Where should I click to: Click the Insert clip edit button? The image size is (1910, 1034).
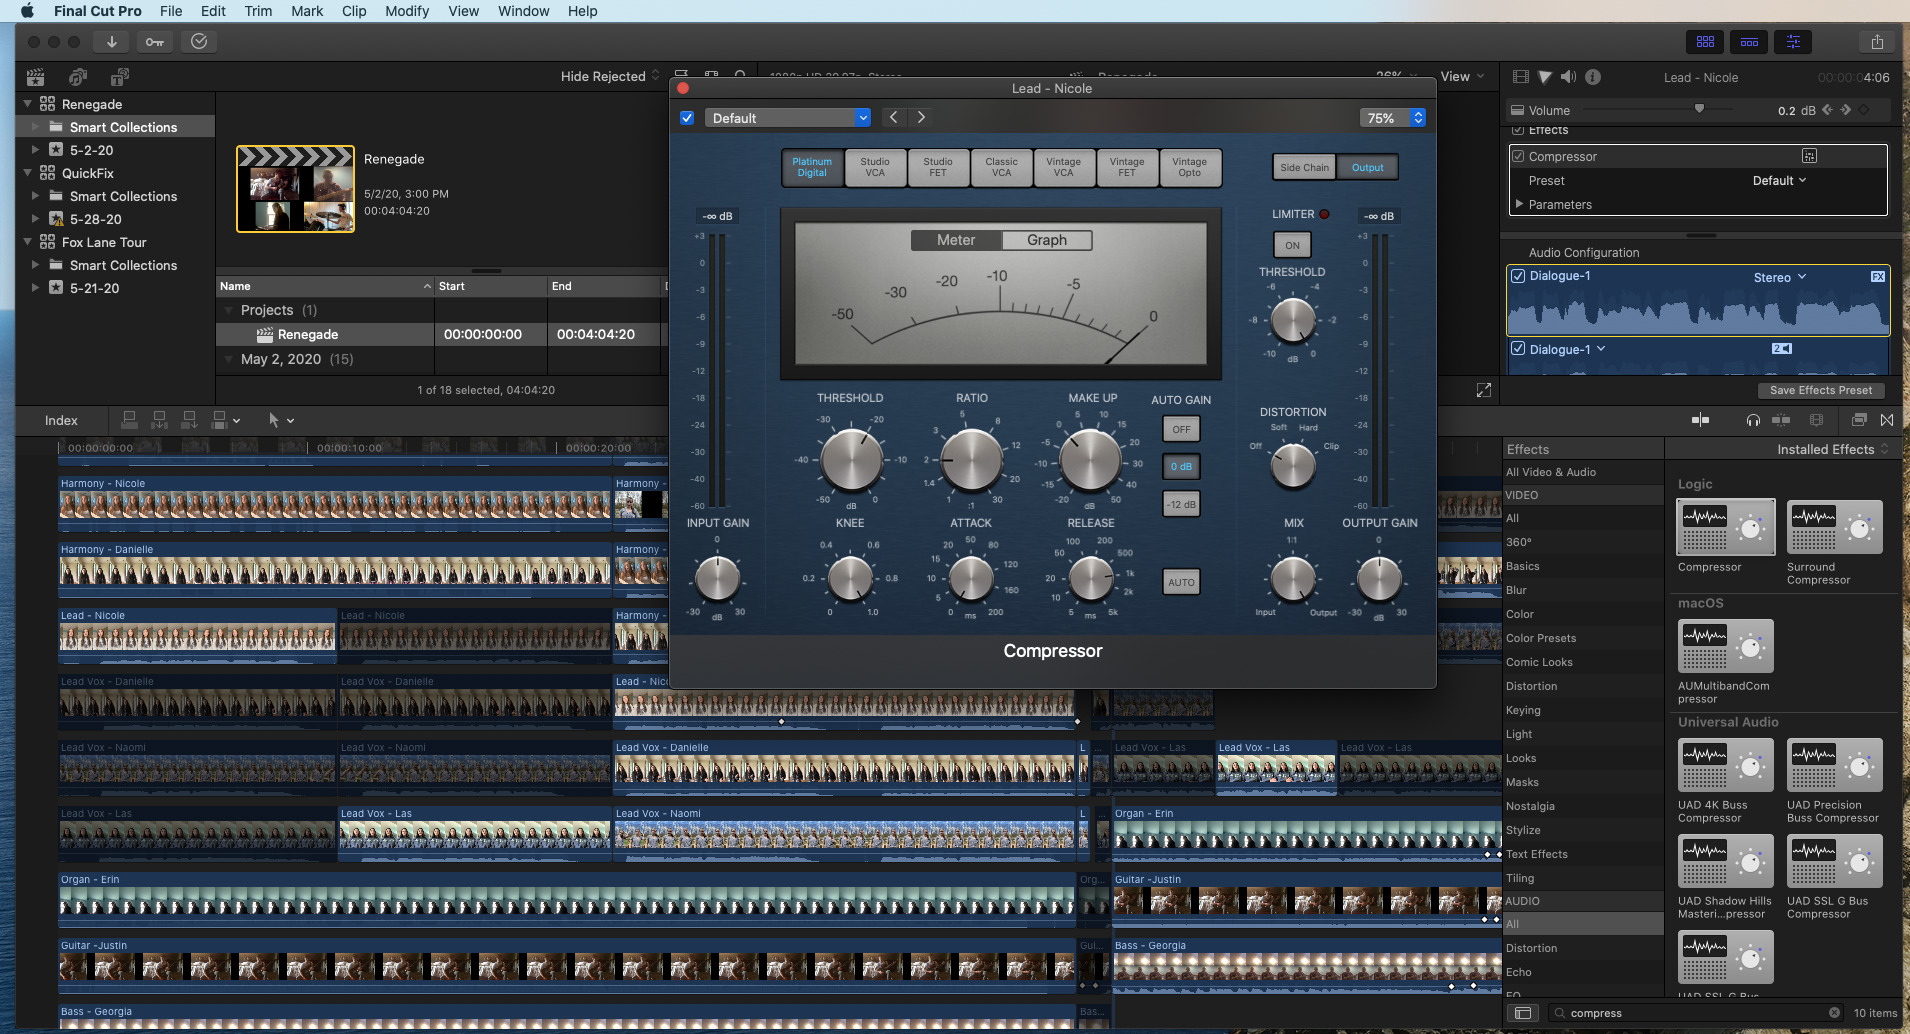(x=159, y=420)
